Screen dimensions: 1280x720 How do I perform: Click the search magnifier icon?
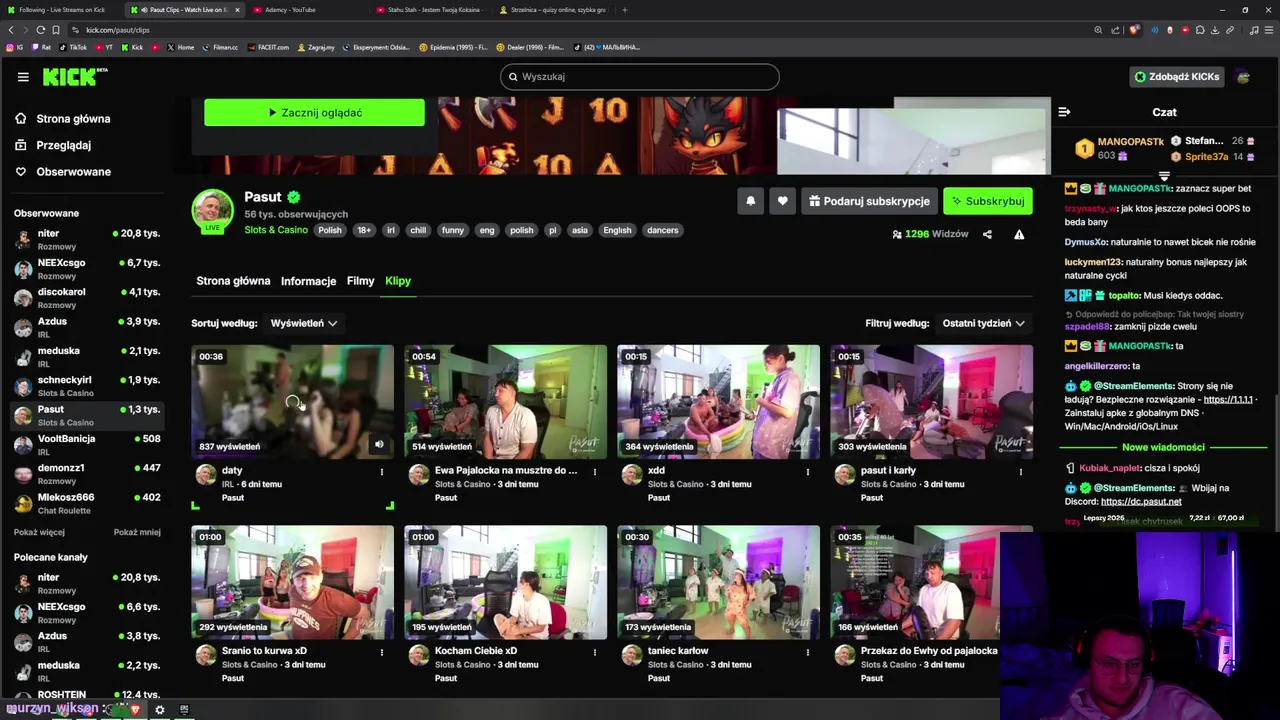coord(513,77)
